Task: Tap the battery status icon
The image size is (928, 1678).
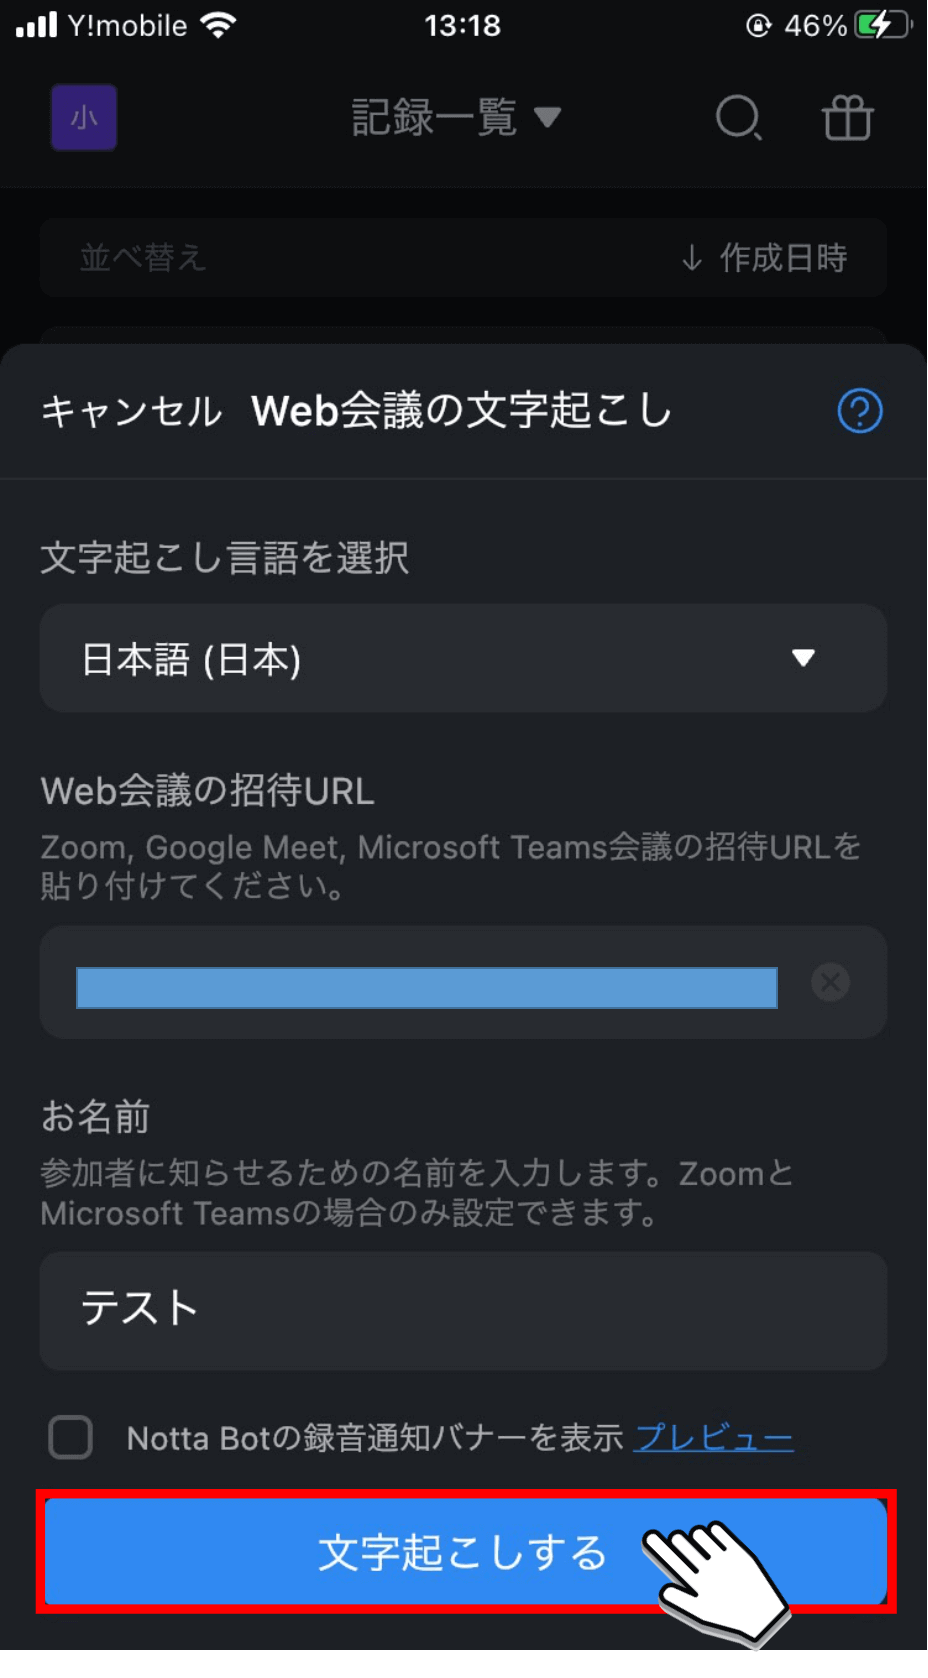Action: pyautogui.click(x=883, y=25)
